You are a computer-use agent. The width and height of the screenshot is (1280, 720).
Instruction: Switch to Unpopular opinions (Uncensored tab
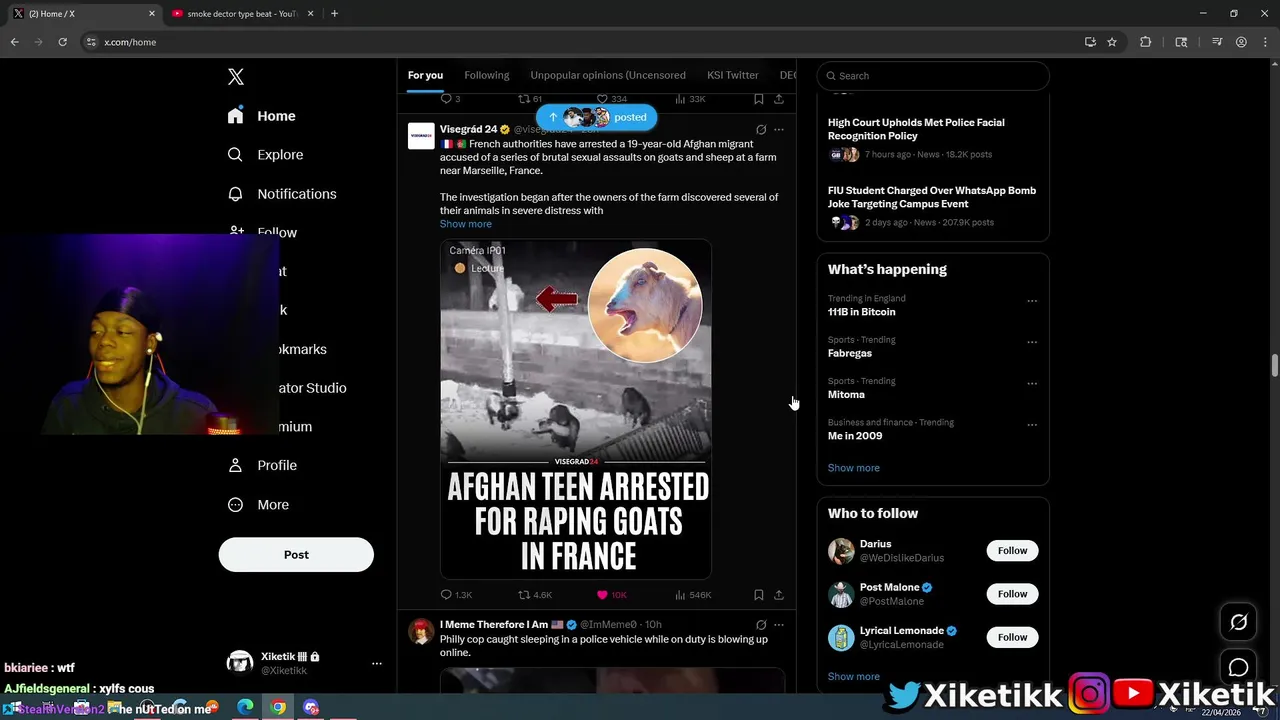pyautogui.click(x=608, y=75)
